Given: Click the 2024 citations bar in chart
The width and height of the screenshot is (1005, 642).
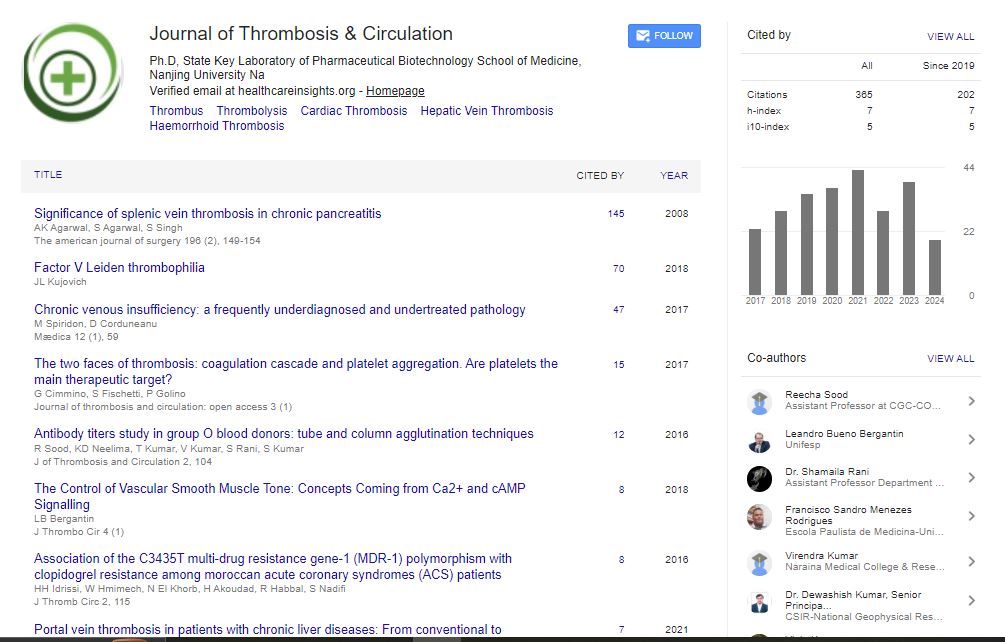Looking at the screenshot, I should [x=934, y=267].
